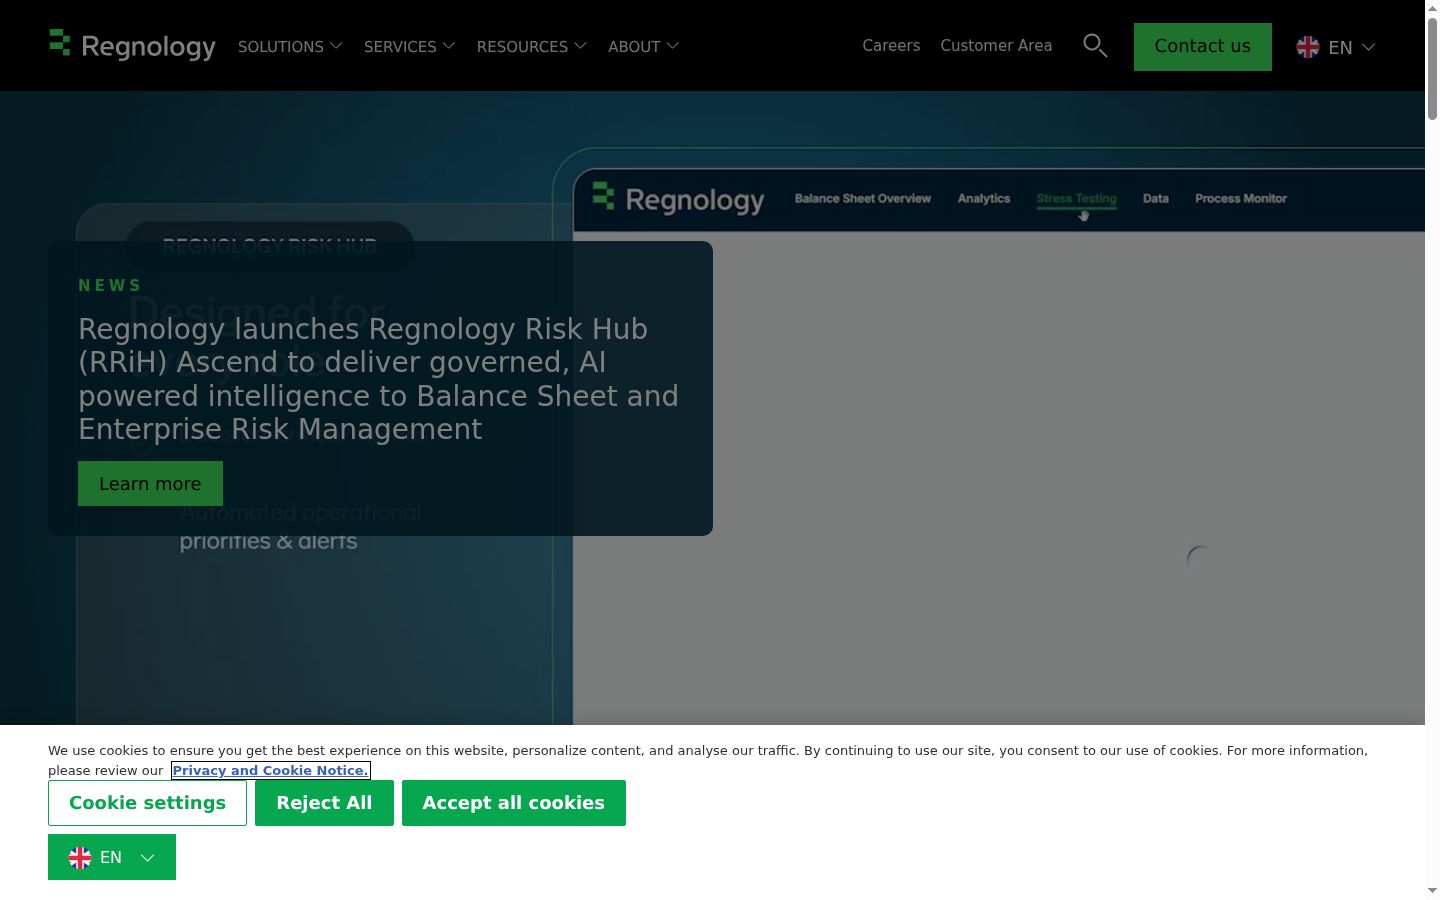Select Balance Sheet Overview tab in the preview

(863, 199)
